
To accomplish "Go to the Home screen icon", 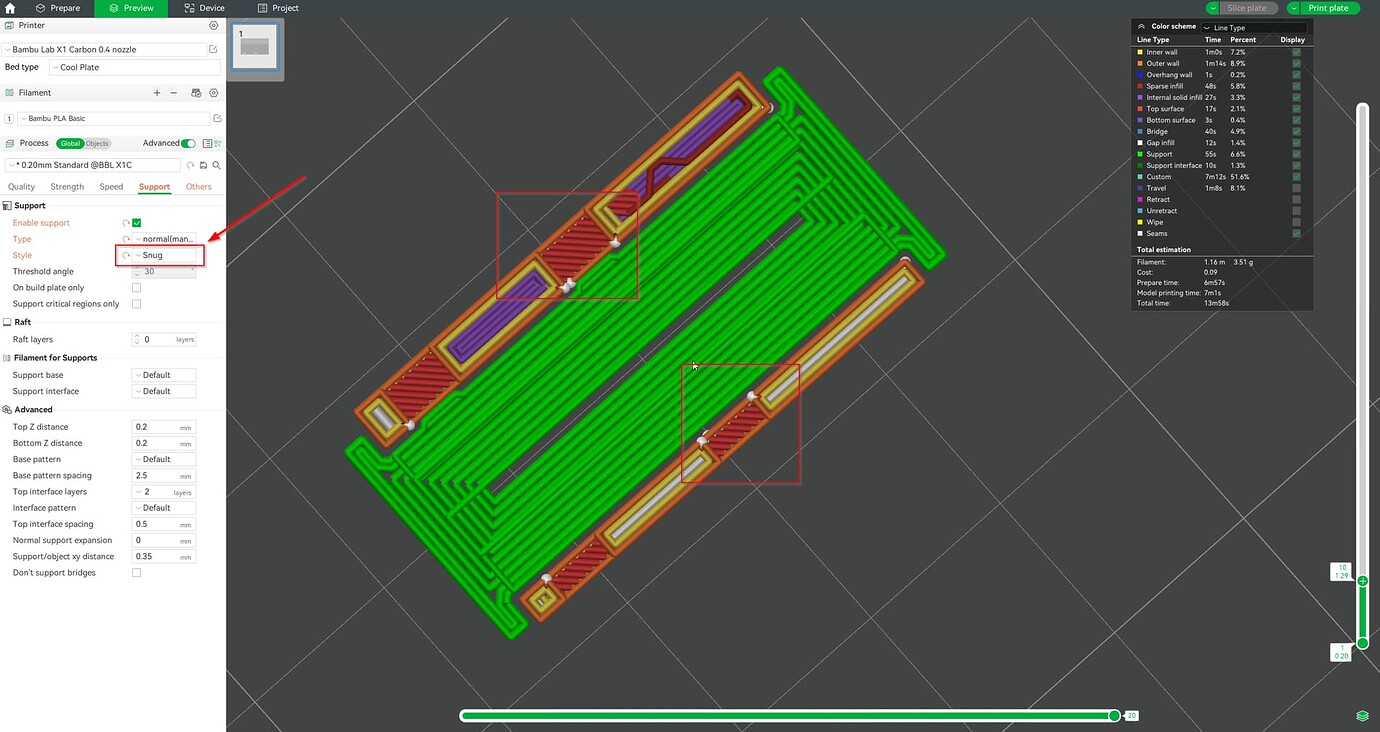I will click(x=10, y=8).
